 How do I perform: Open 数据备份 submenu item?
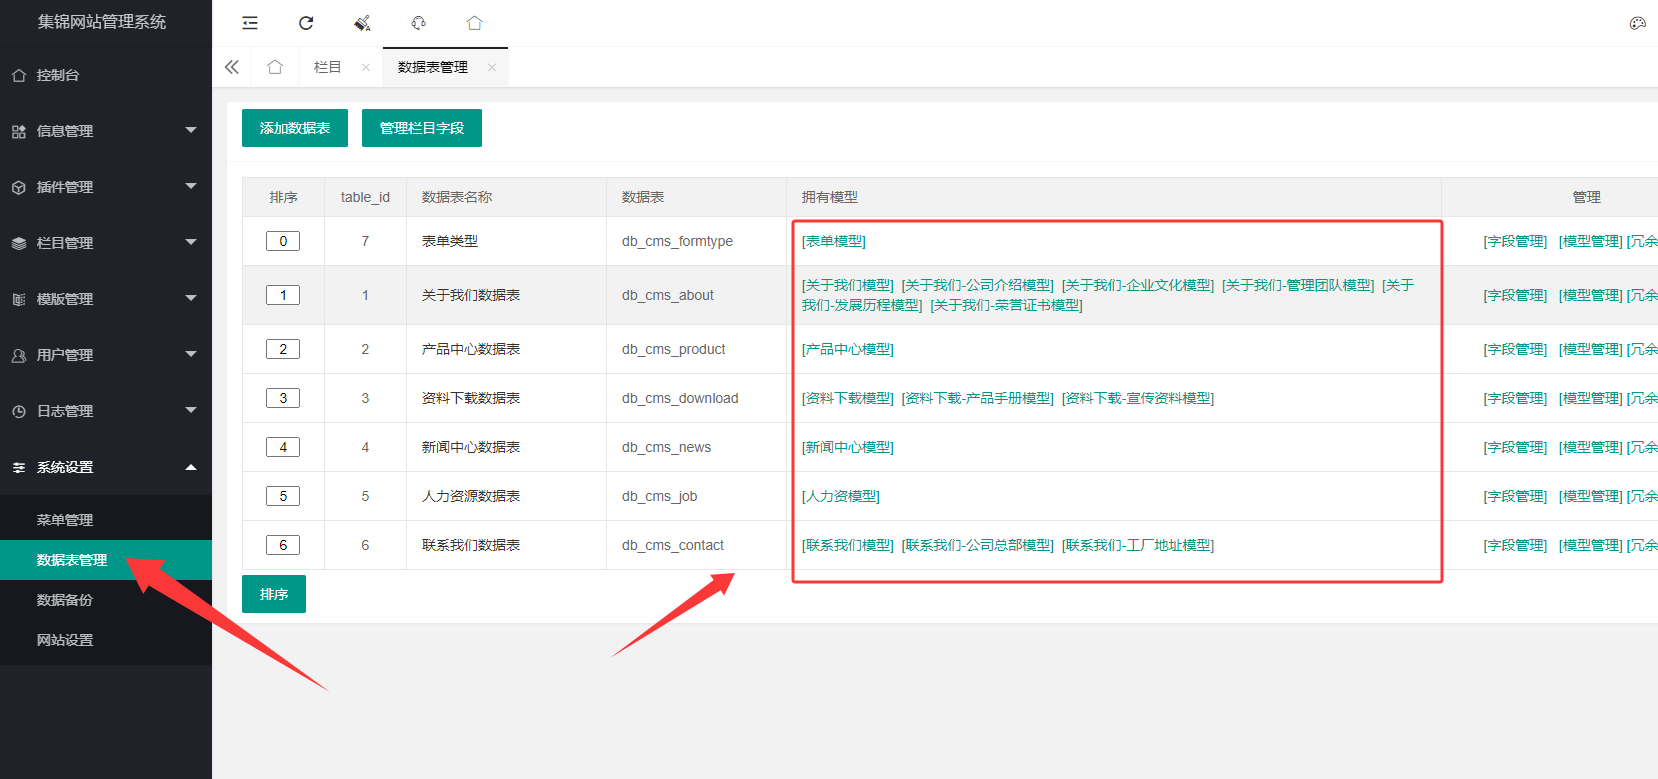click(106, 600)
